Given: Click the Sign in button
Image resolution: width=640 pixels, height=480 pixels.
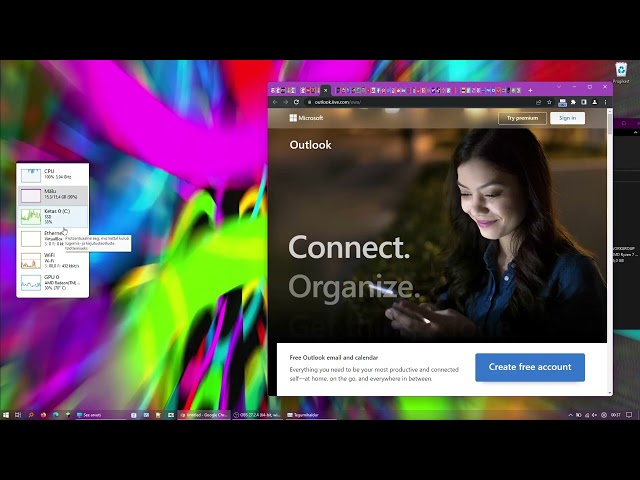Looking at the screenshot, I should (x=567, y=118).
